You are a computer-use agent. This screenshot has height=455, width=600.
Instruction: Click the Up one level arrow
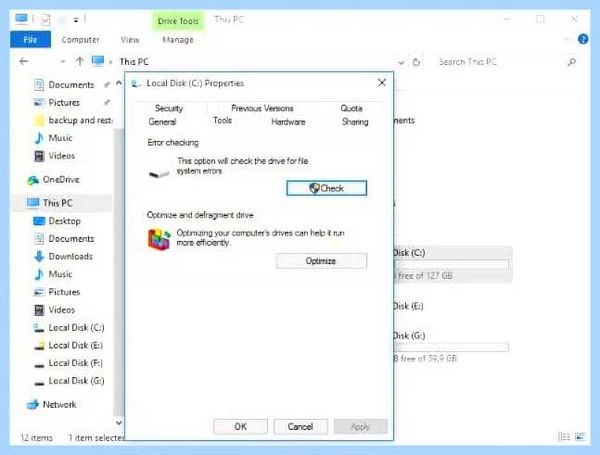point(80,61)
